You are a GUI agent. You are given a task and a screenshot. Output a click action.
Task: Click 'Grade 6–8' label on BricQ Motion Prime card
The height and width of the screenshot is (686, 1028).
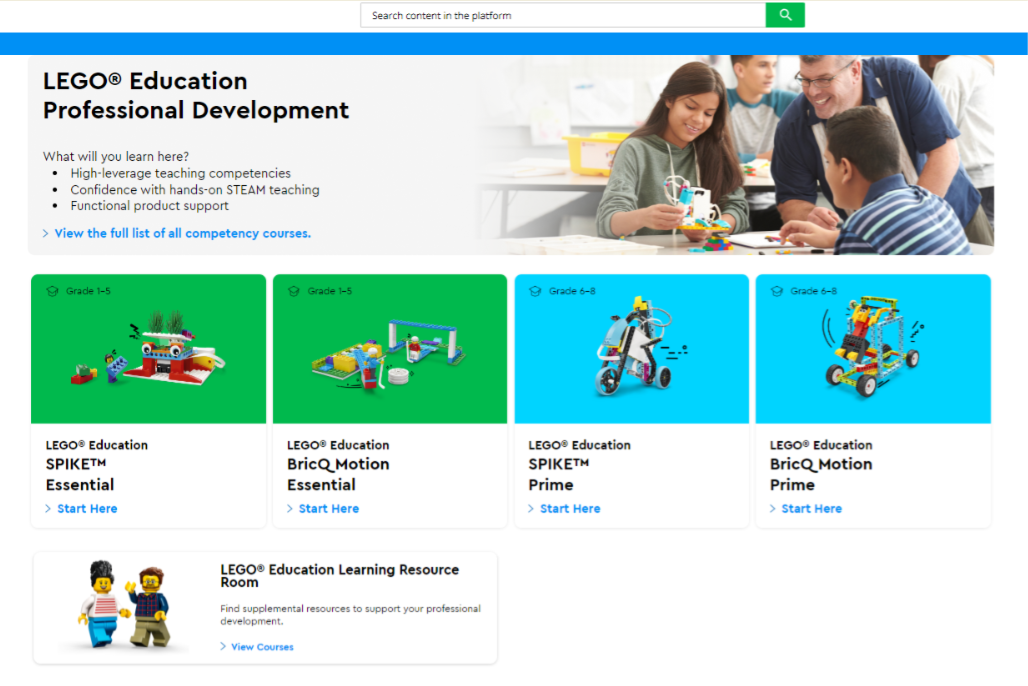[813, 291]
